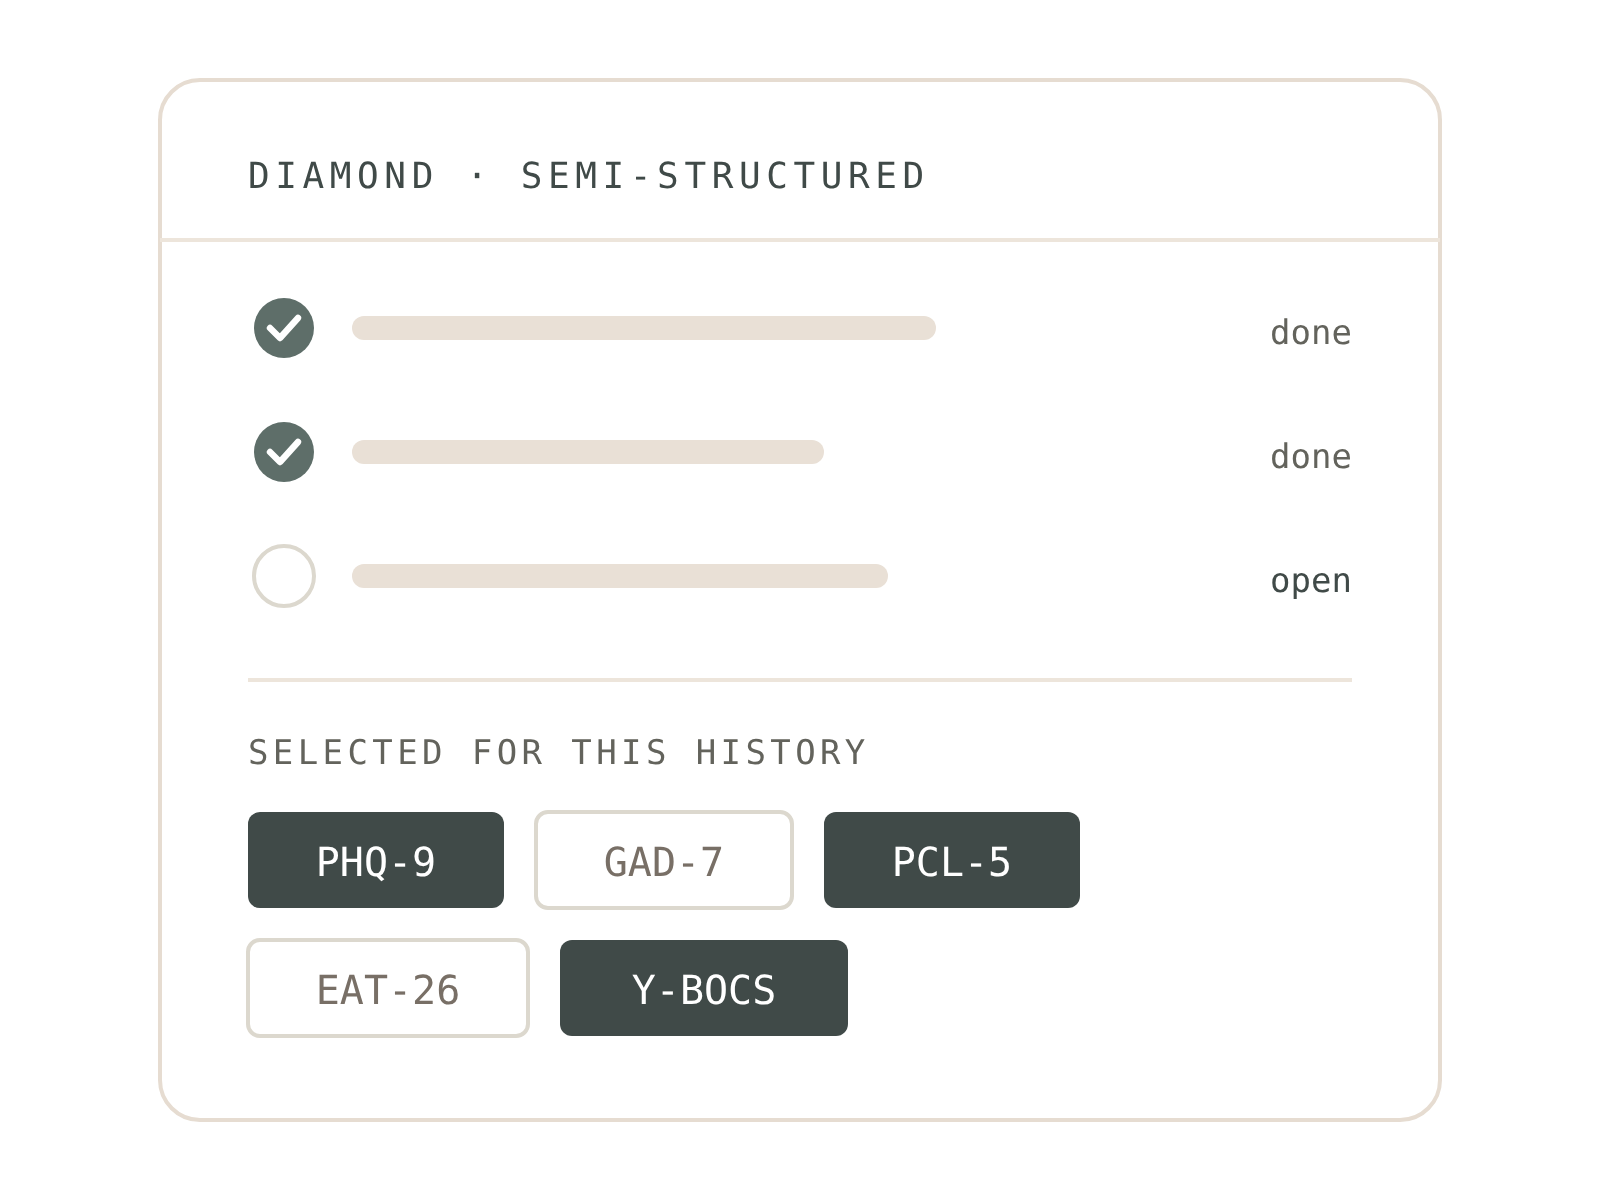The image size is (1600, 1200).
Task: Toggle the Y-BOCS chip off
Action: coord(704,988)
